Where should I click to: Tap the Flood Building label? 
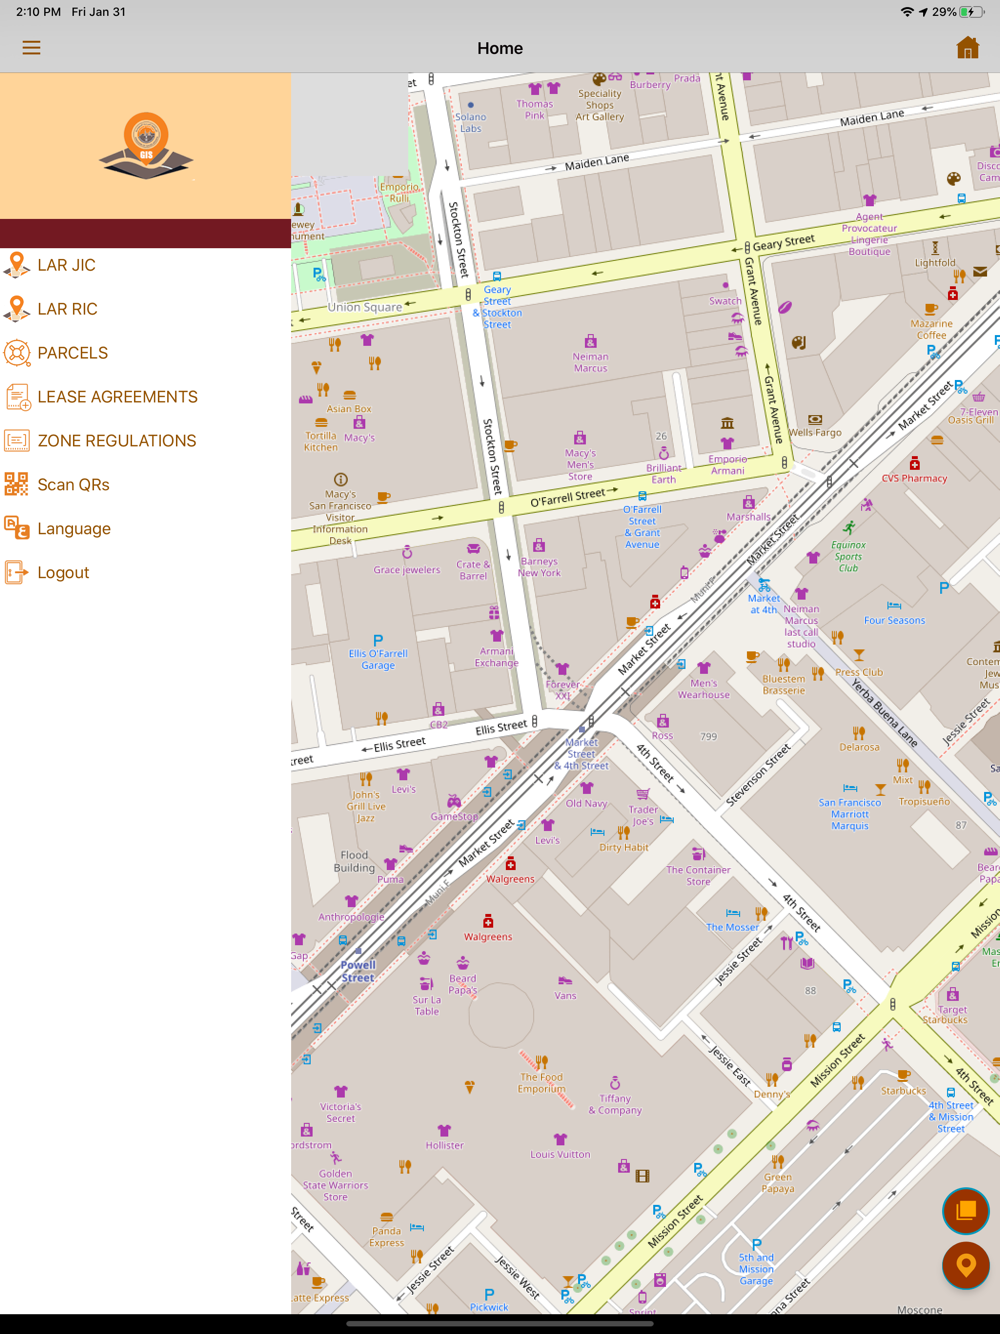(x=354, y=861)
